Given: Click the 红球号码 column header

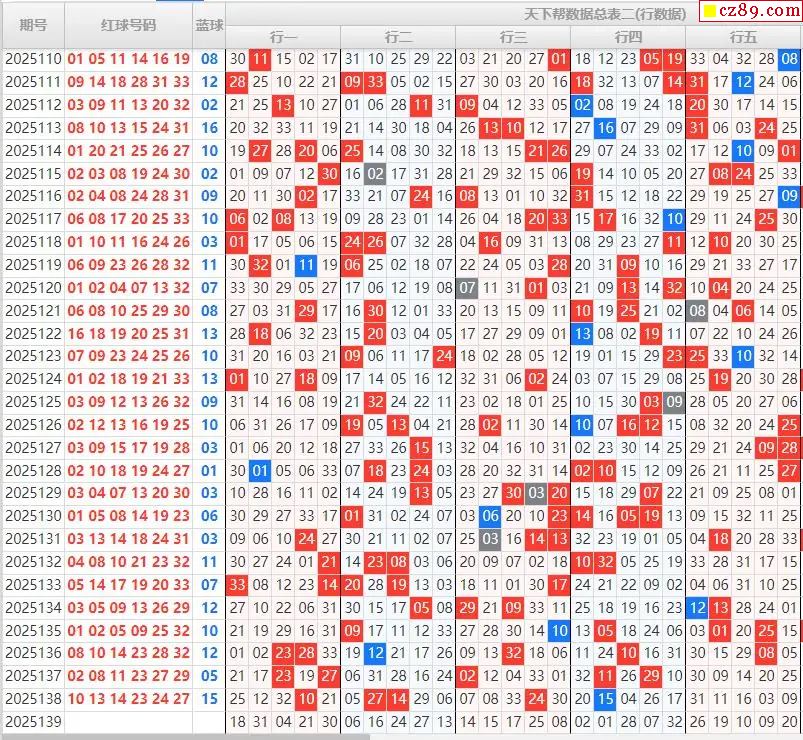Looking at the screenshot, I should pyautogui.click(x=129, y=25).
